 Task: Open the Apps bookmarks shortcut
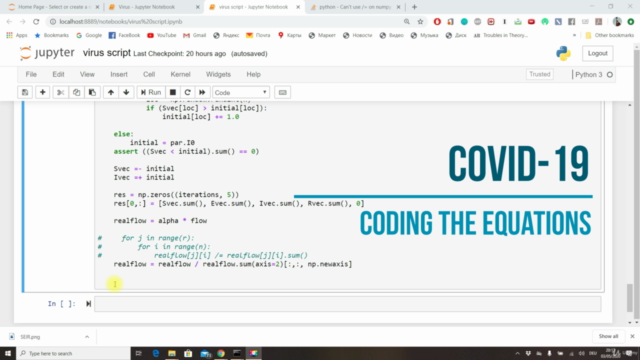[17, 36]
